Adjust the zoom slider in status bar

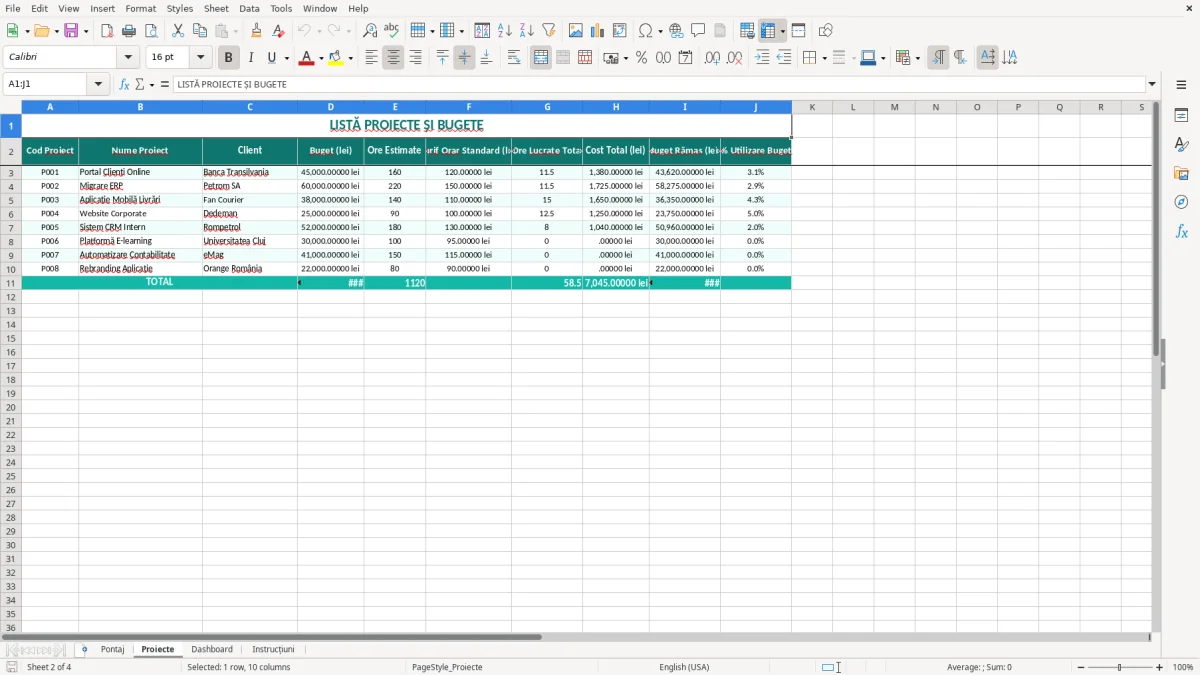click(1120, 667)
